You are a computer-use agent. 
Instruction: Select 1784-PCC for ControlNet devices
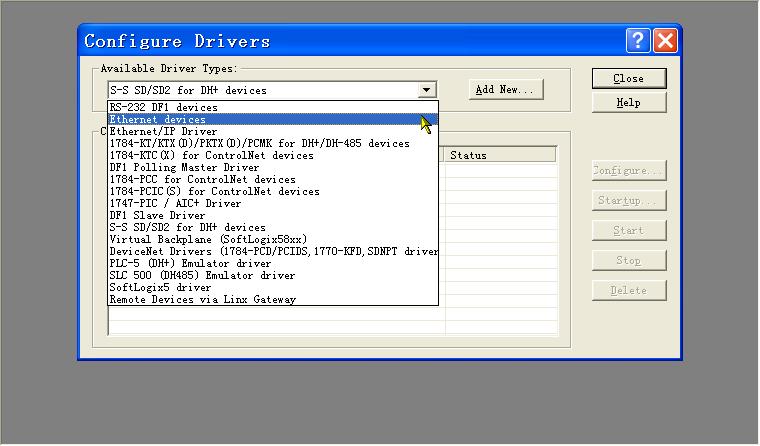coord(273,179)
